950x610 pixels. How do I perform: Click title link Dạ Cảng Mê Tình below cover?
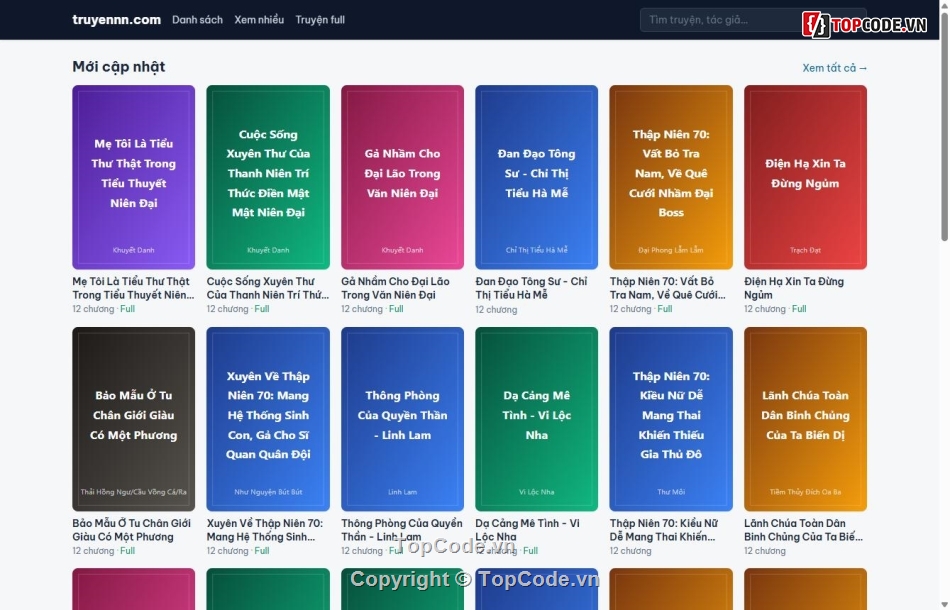[528, 530]
